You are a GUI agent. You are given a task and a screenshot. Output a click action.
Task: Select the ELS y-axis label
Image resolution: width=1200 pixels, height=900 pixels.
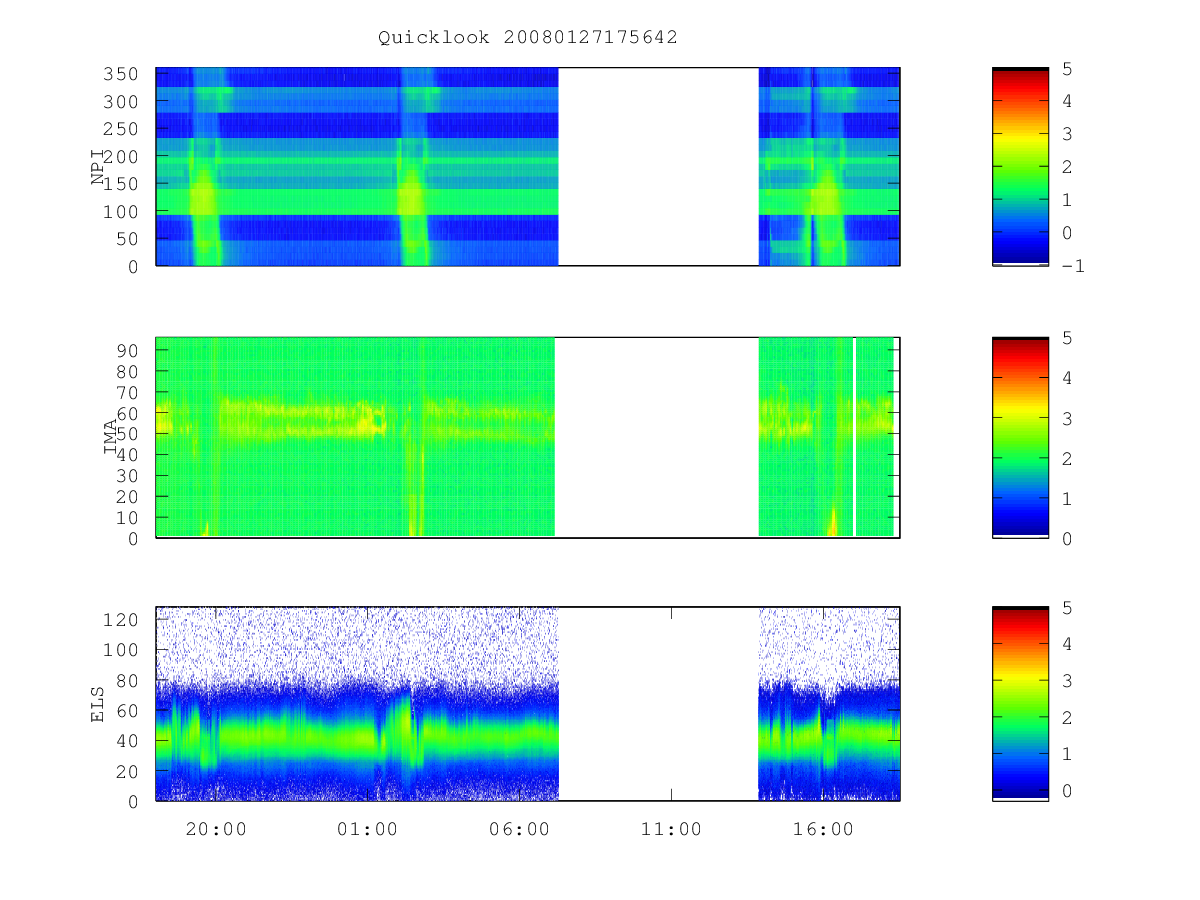point(98,704)
